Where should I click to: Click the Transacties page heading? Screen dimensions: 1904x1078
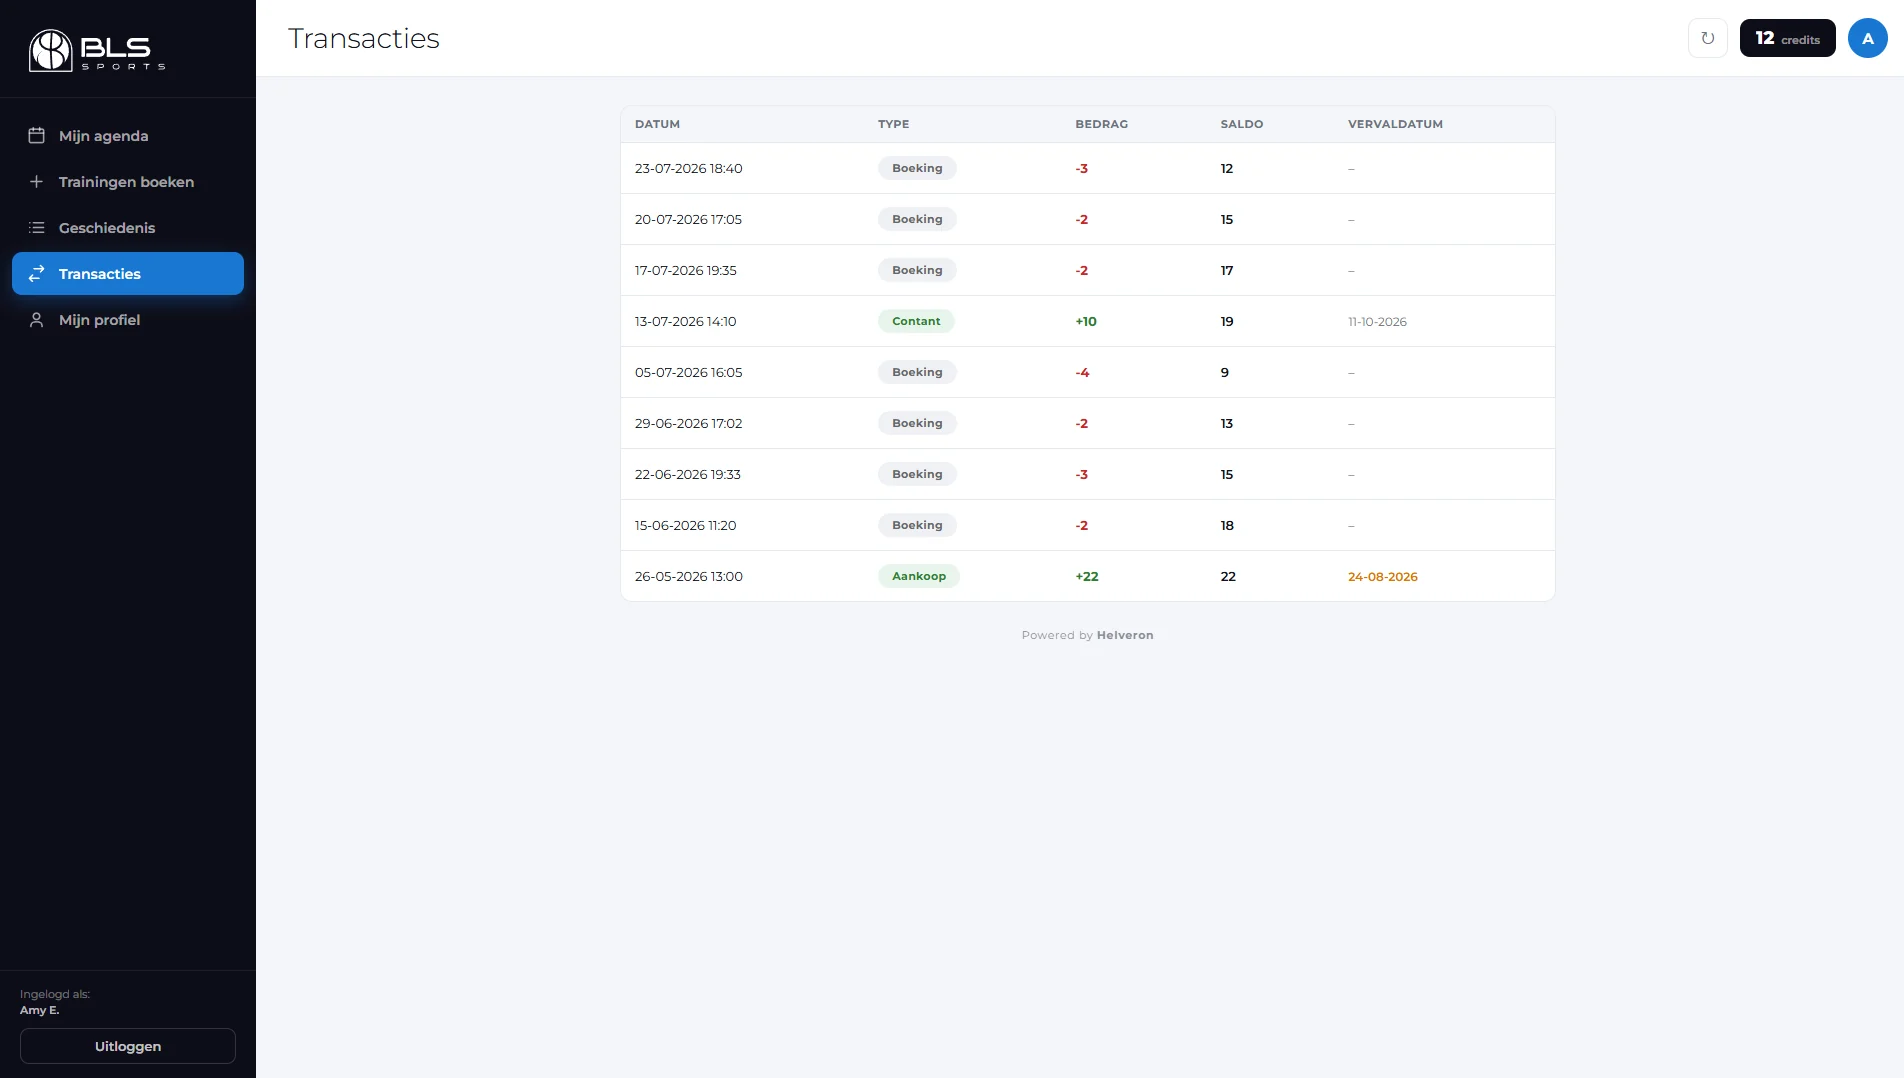[364, 38]
